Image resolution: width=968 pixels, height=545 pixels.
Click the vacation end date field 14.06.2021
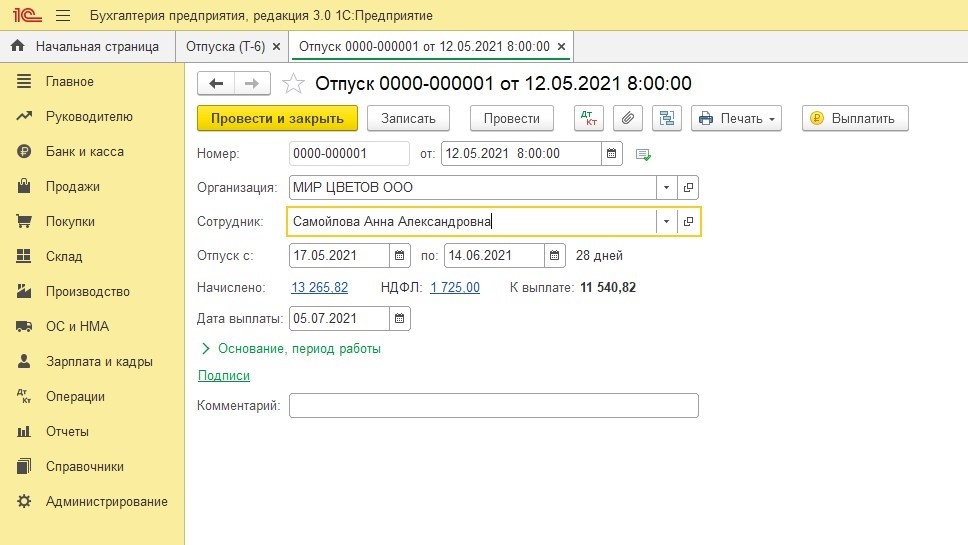click(x=494, y=256)
